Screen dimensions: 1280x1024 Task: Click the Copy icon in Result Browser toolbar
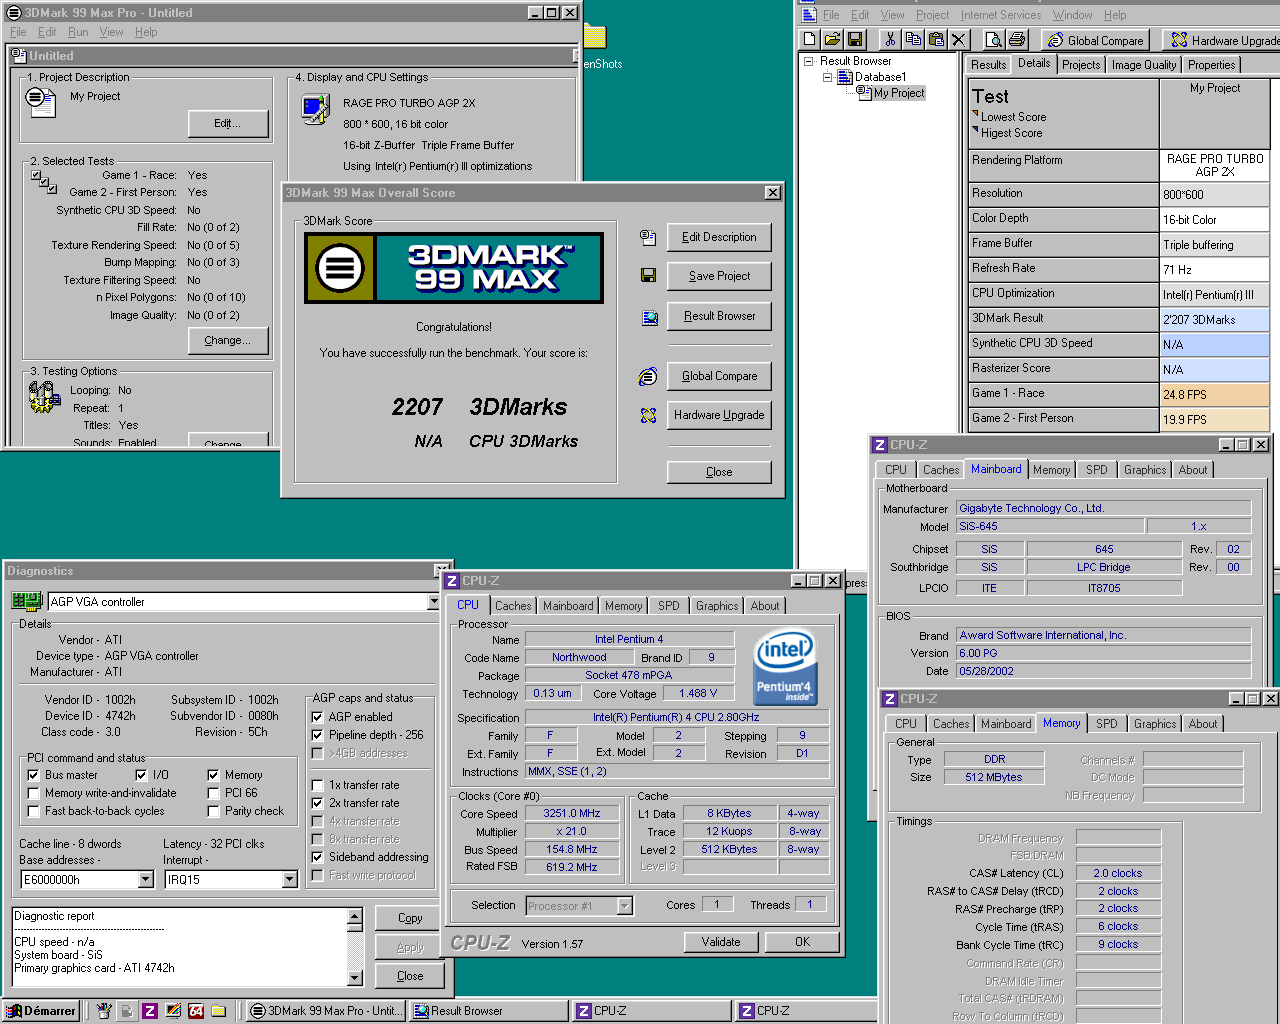(x=913, y=39)
